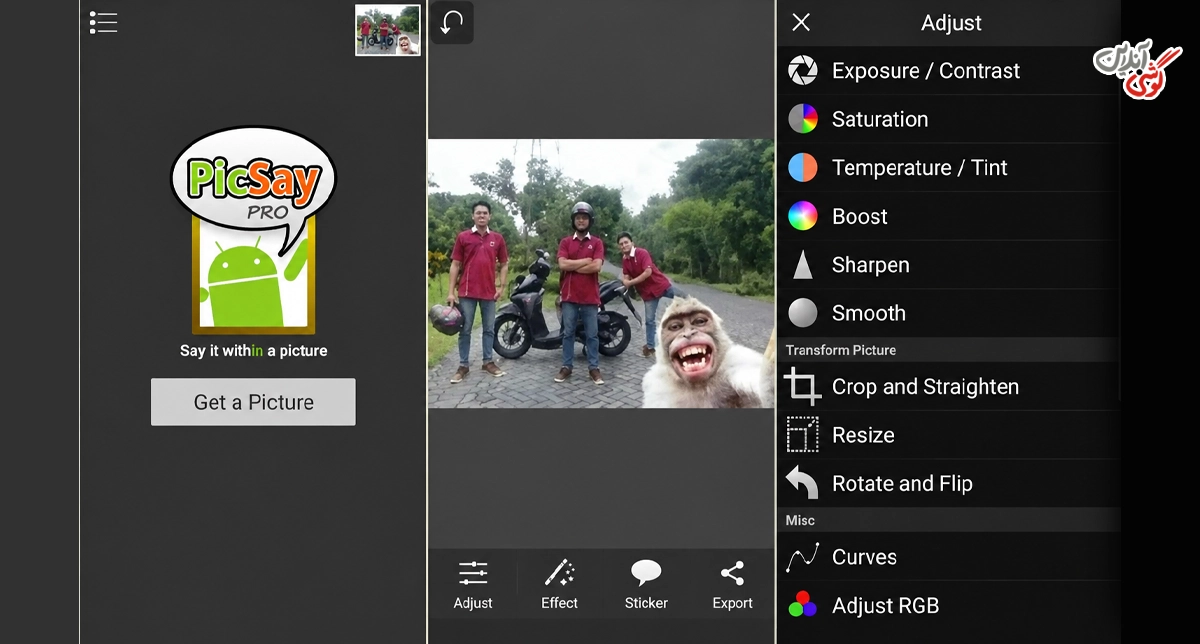Select the Temperature / Tint label

pyautogui.click(x=920, y=168)
